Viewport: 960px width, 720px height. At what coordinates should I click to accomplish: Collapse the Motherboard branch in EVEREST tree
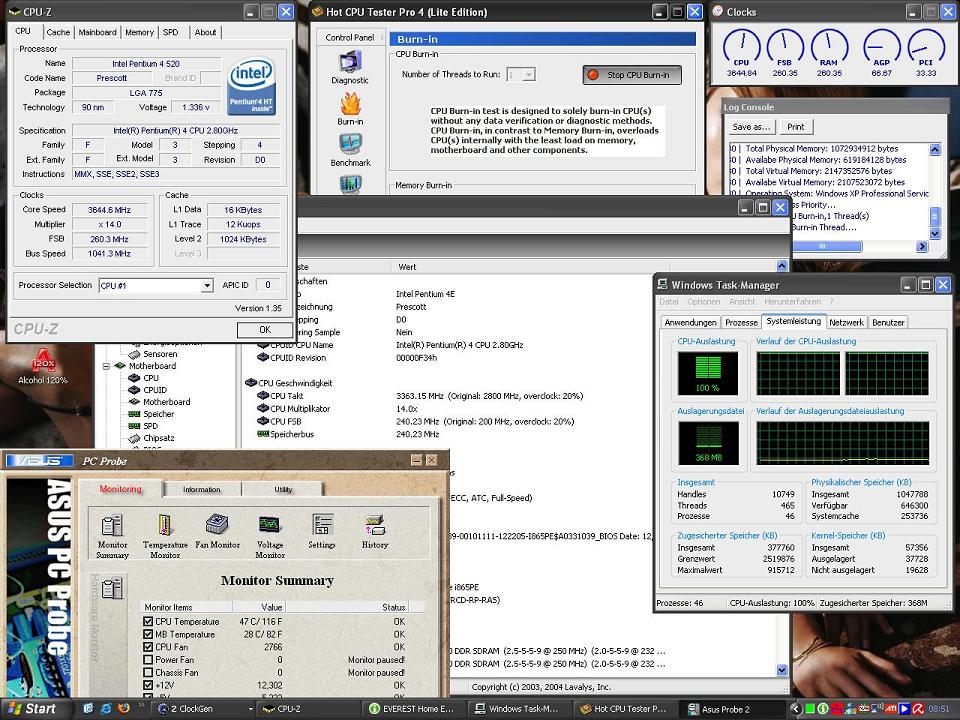106,366
